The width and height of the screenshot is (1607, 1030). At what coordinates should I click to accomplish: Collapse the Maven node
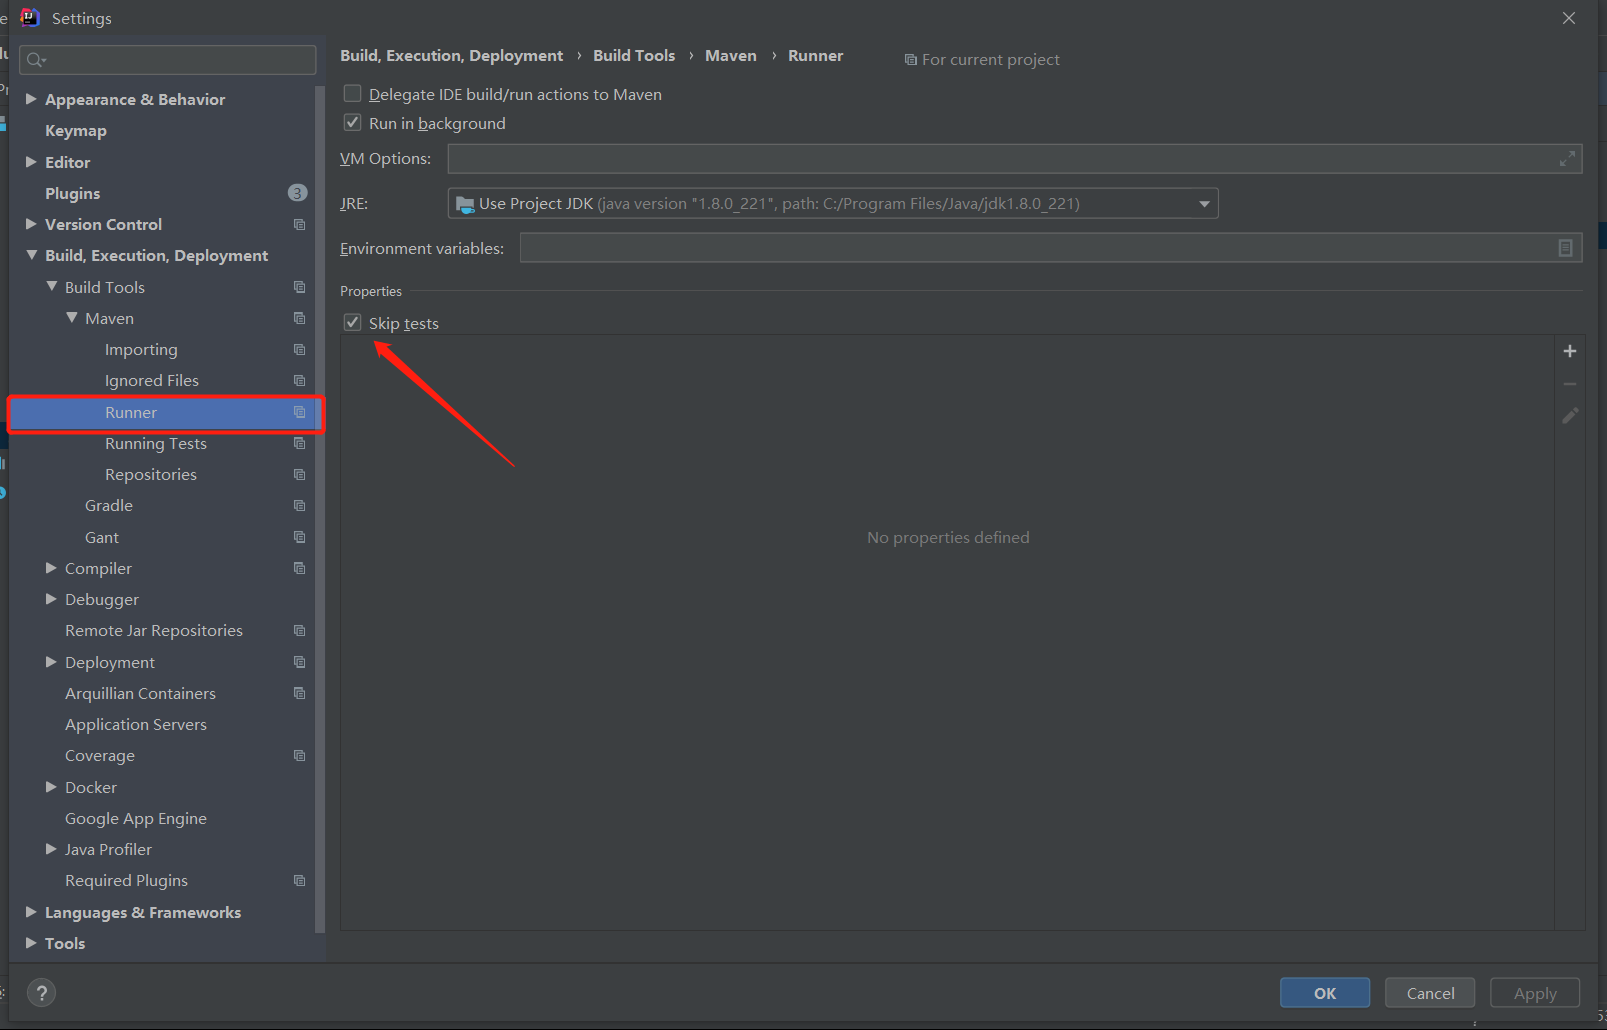(71, 318)
